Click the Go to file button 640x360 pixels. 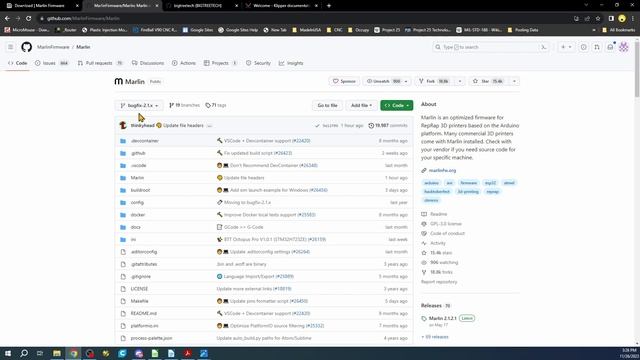click(x=327, y=105)
